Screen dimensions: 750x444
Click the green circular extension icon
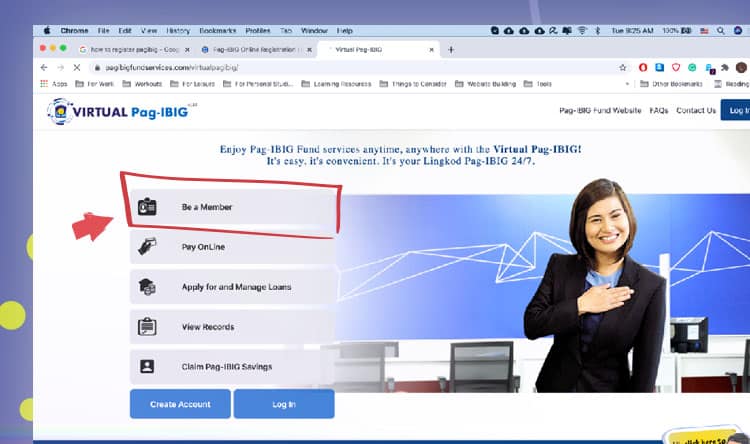692,67
